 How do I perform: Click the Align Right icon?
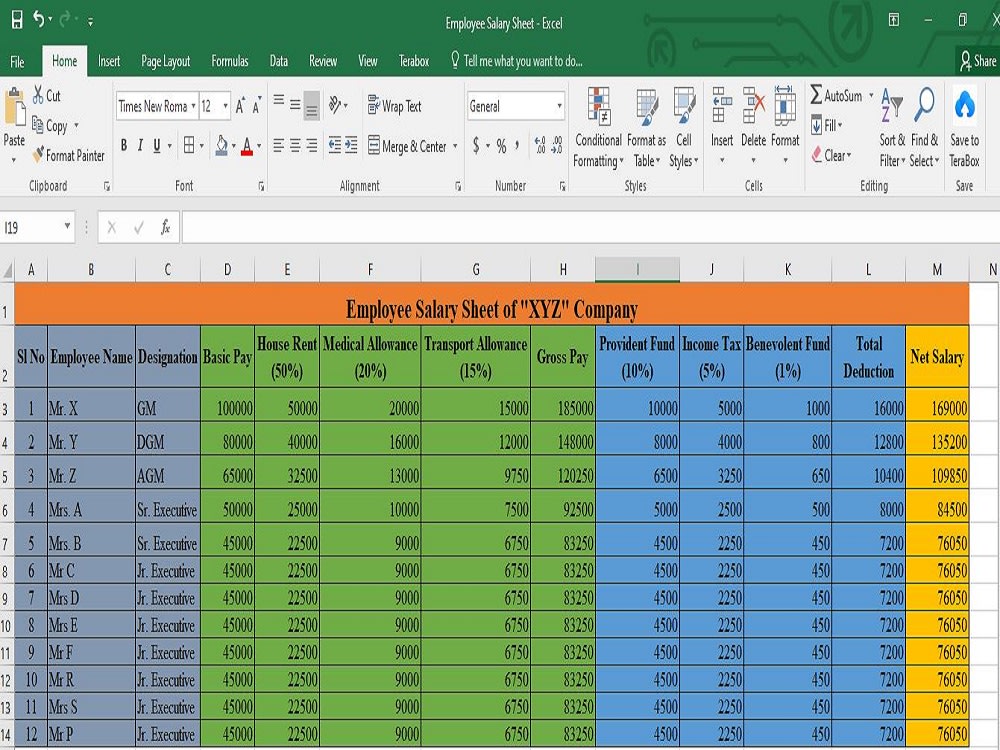[x=312, y=145]
